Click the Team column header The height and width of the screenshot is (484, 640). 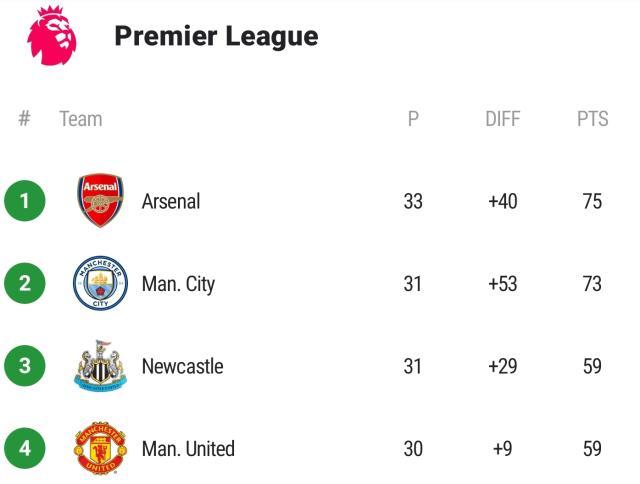coord(80,119)
